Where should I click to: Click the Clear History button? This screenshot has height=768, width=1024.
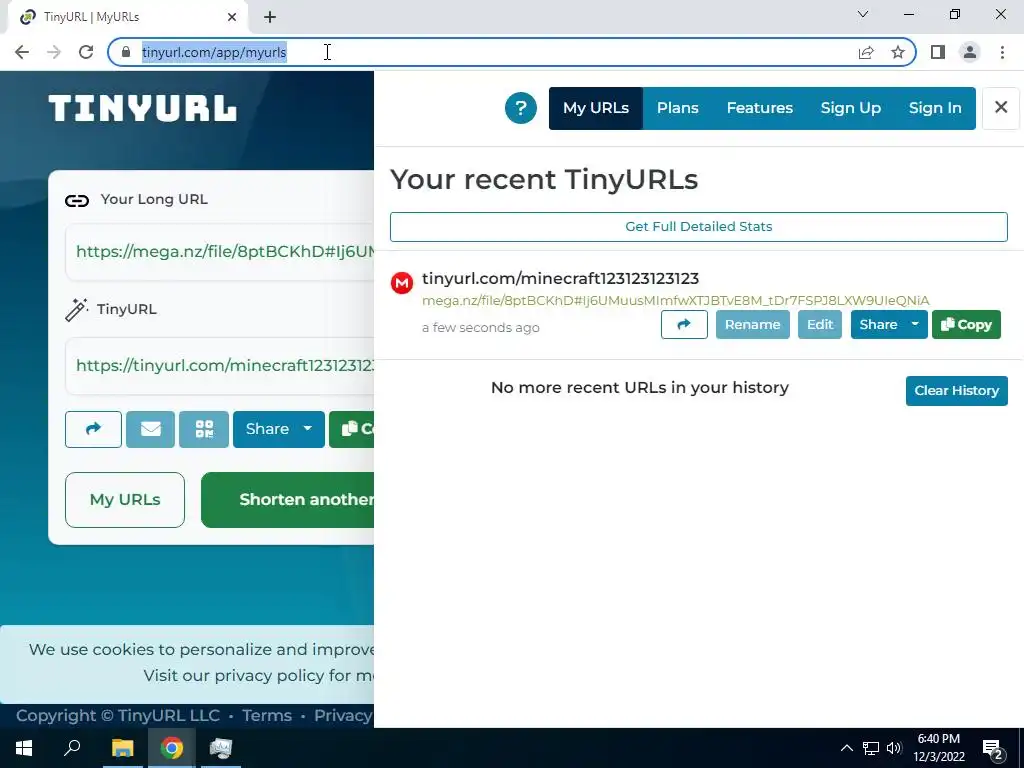(956, 391)
